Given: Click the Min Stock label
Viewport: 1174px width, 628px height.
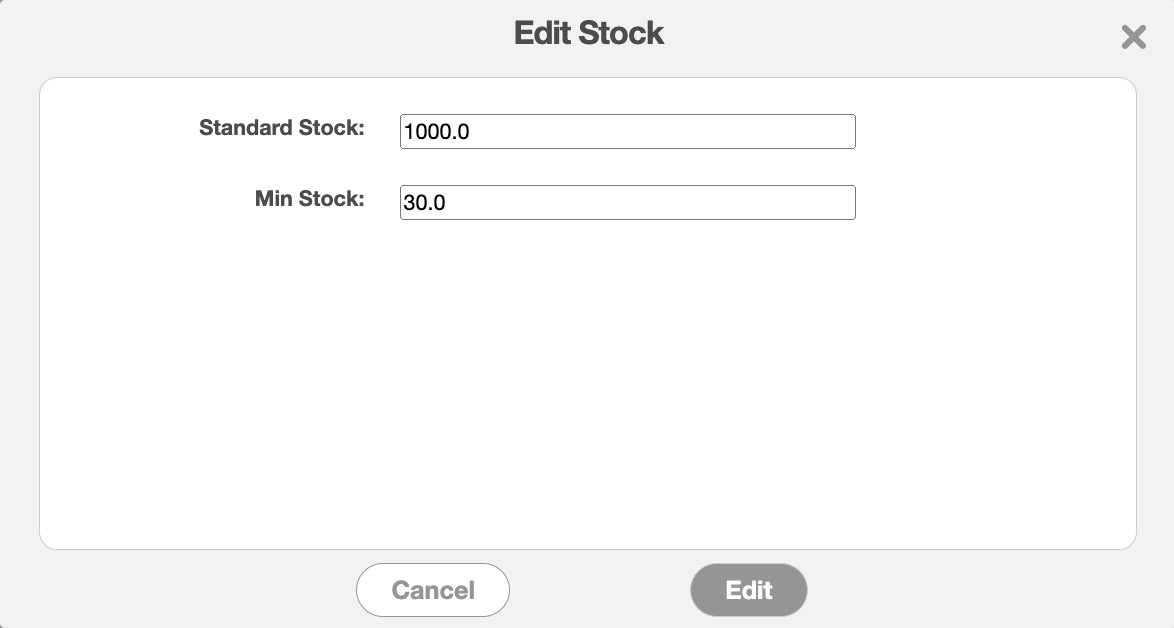Looking at the screenshot, I should coord(309,198).
